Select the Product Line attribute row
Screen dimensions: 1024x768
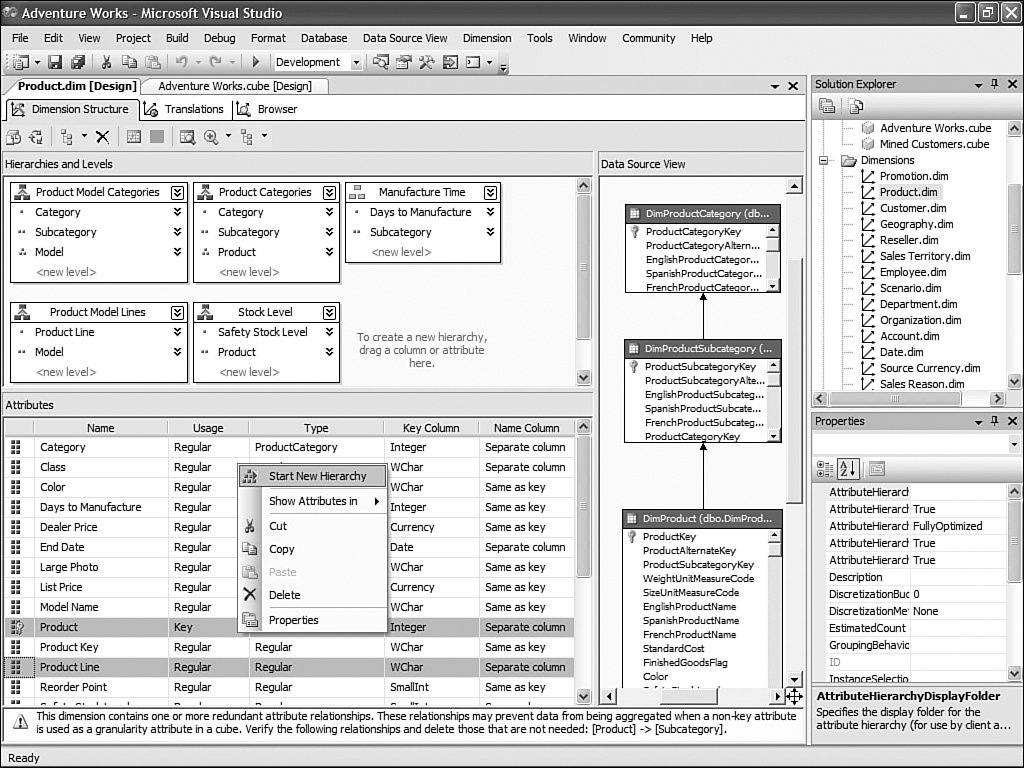[x=289, y=667]
